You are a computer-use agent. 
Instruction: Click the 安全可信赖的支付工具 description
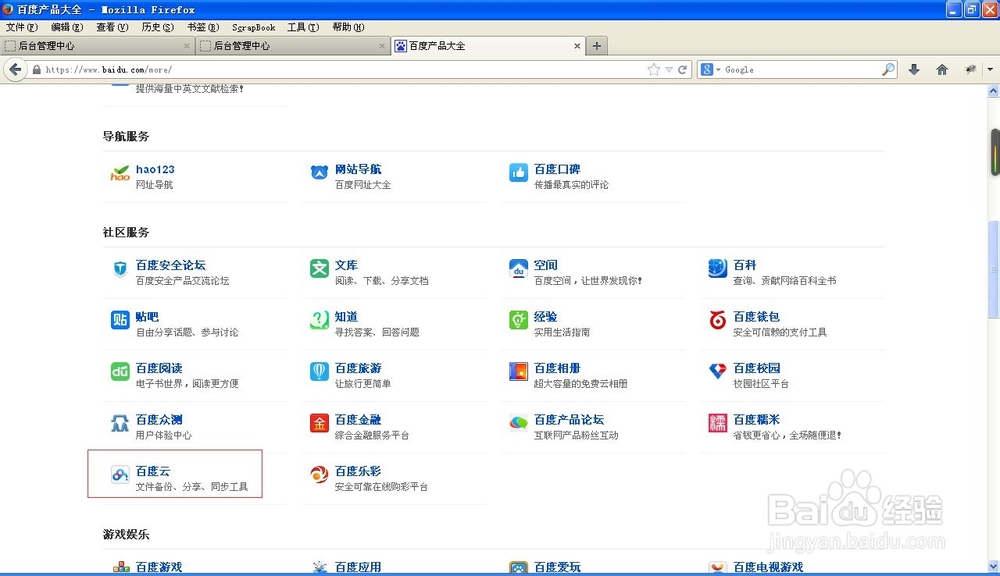779,332
